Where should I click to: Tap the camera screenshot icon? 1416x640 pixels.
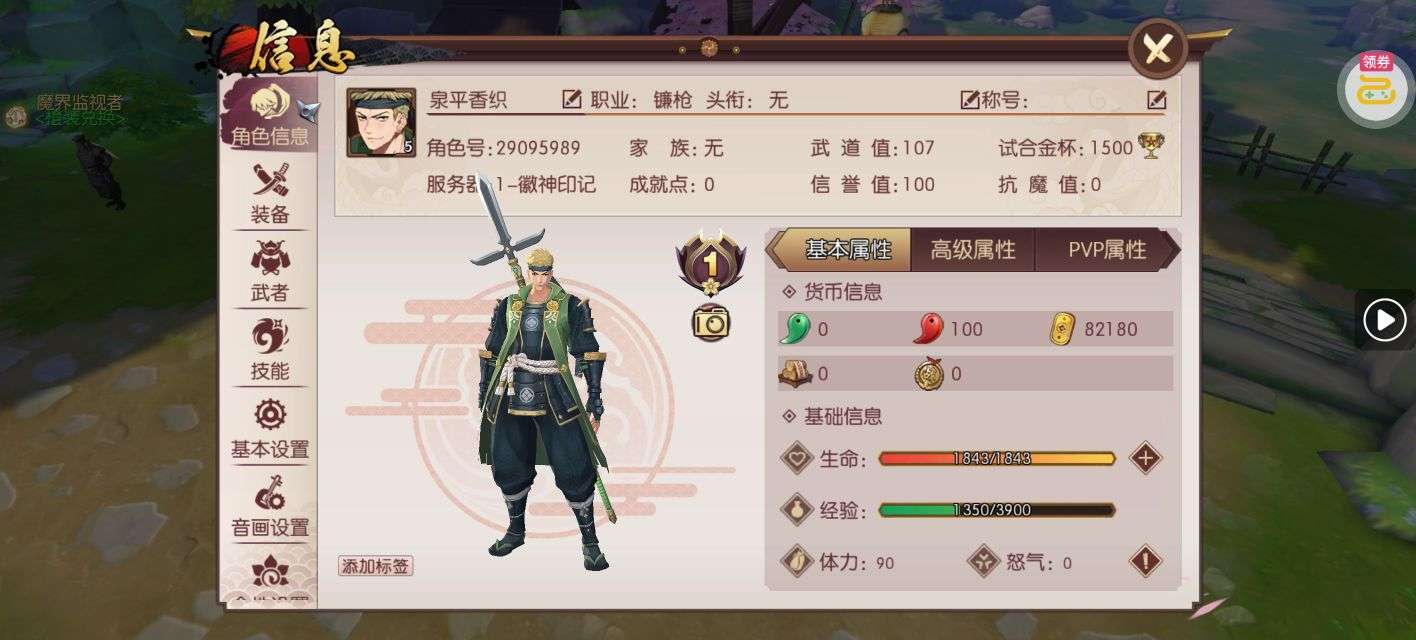711,322
